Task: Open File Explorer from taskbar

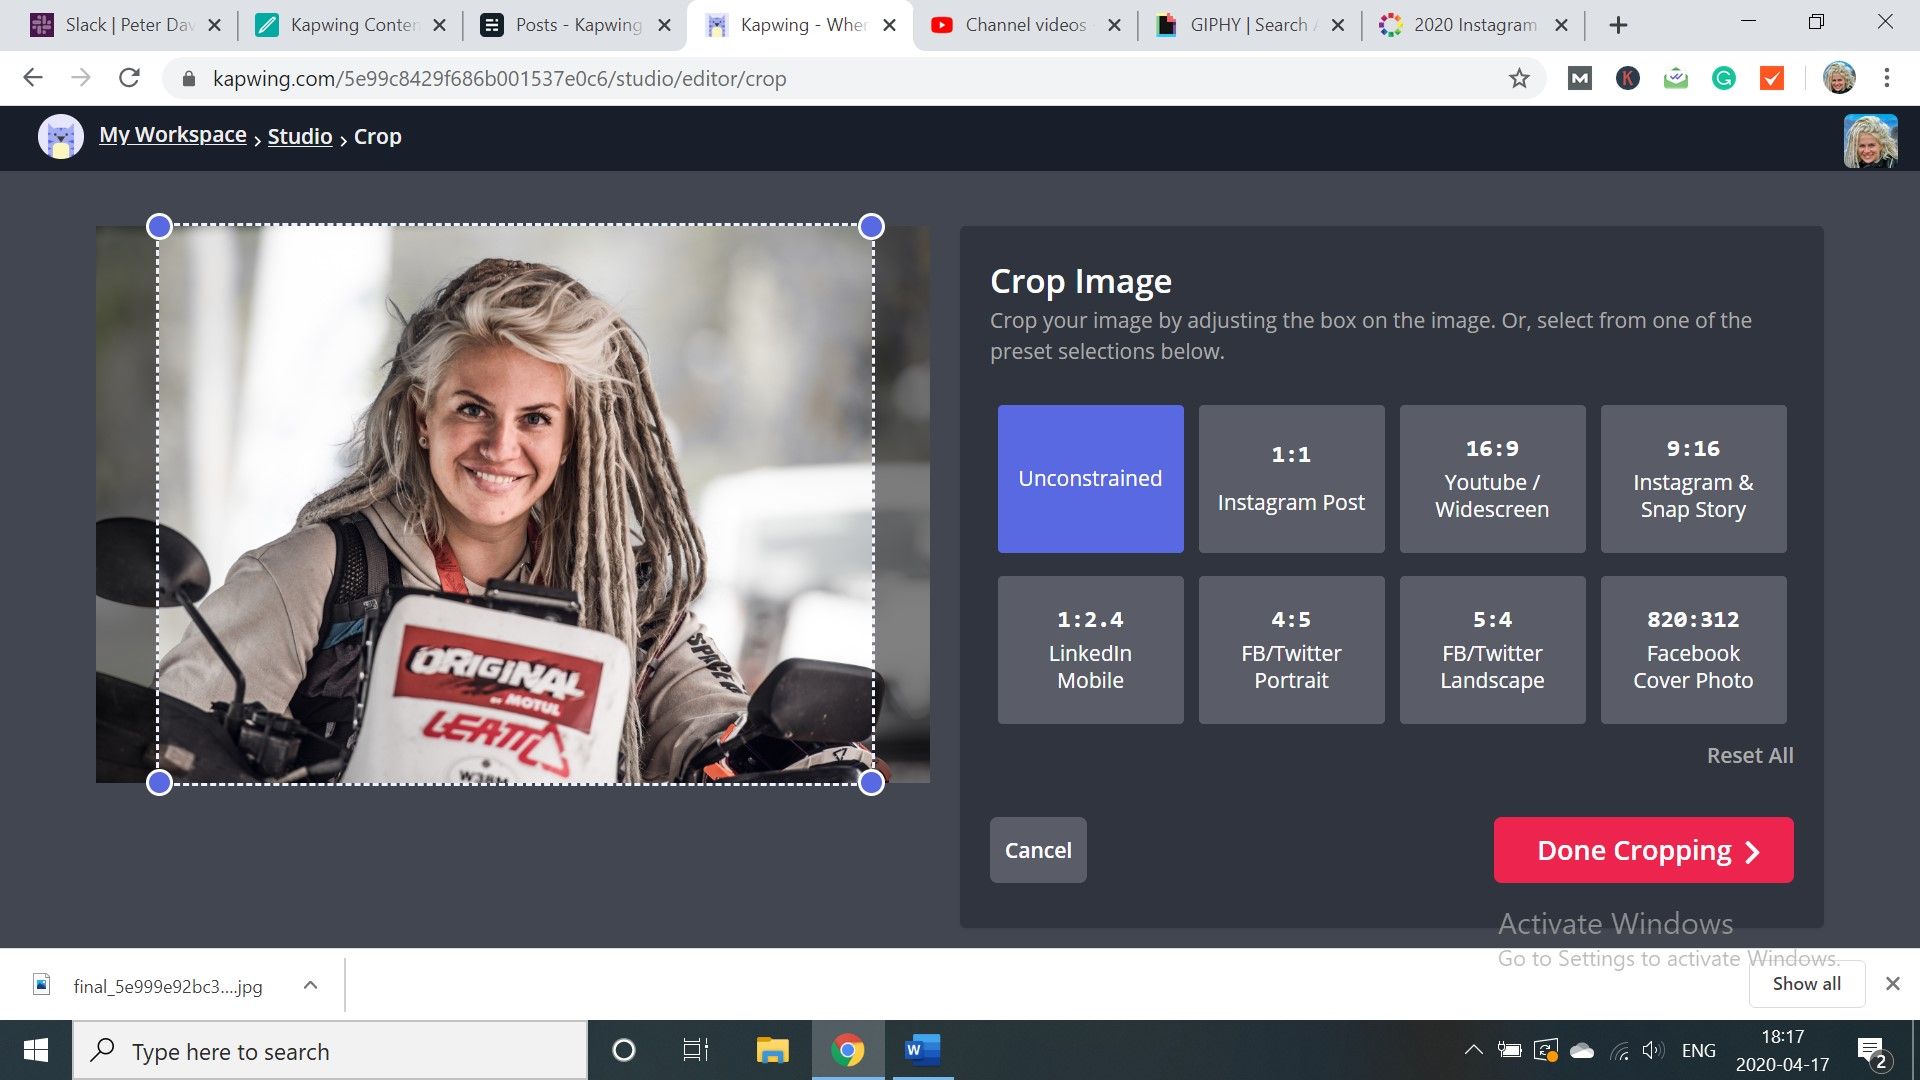Action: point(772,1050)
